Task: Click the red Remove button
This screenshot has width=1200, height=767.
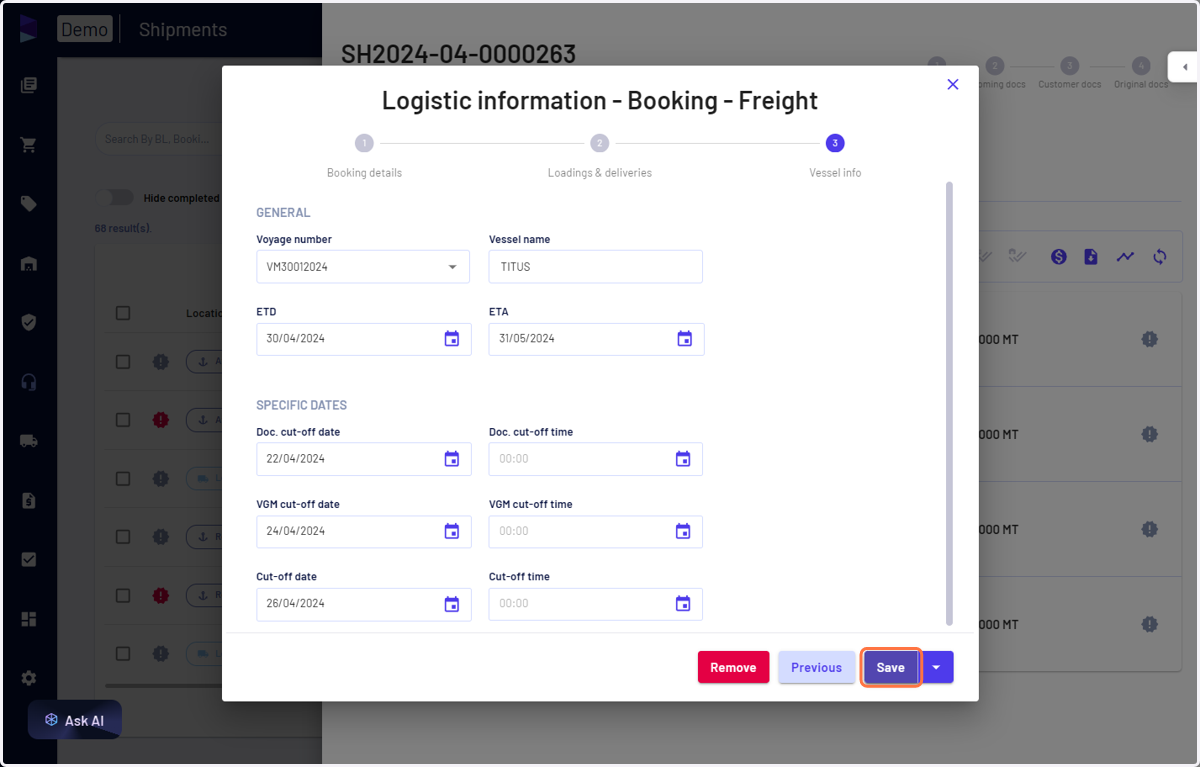Action: 733,667
